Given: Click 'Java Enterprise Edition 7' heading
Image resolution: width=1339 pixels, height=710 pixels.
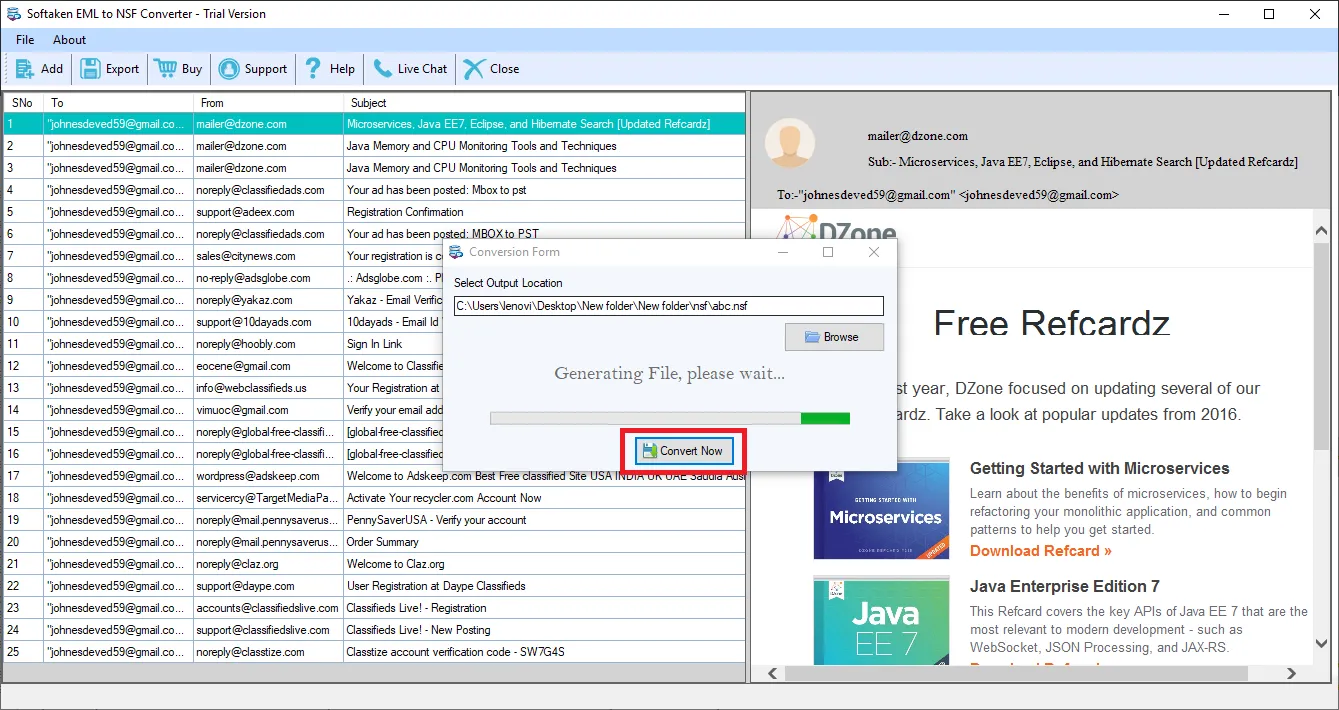Looking at the screenshot, I should point(1064,586).
